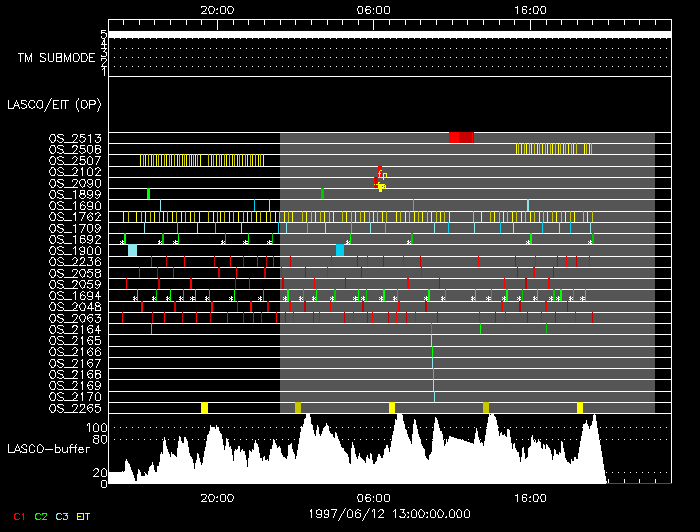The image size is (700, 532).
Task: Click the TM SUBMODE axis label
Action: click(56, 58)
